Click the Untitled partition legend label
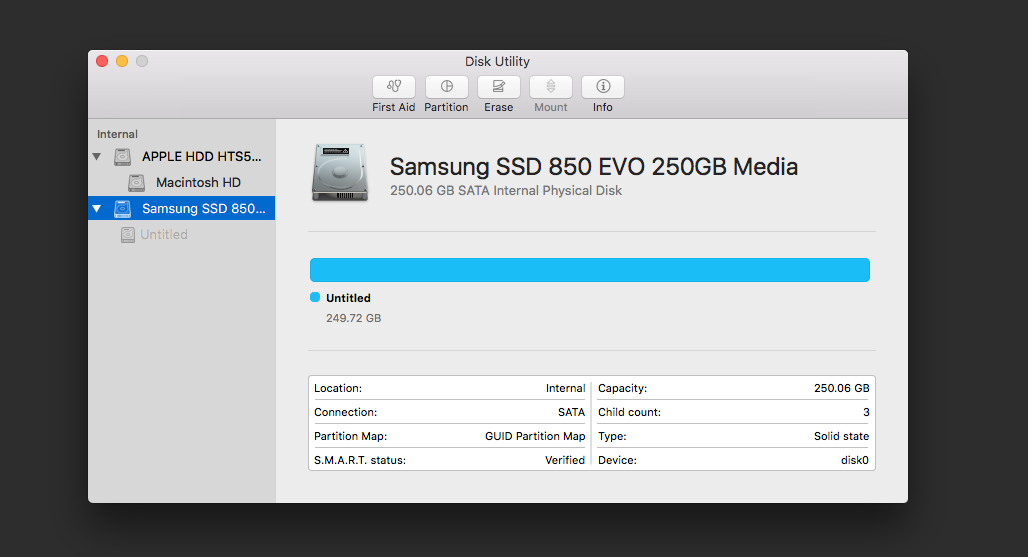The width and height of the screenshot is (1028, 557). coord(348,298)
